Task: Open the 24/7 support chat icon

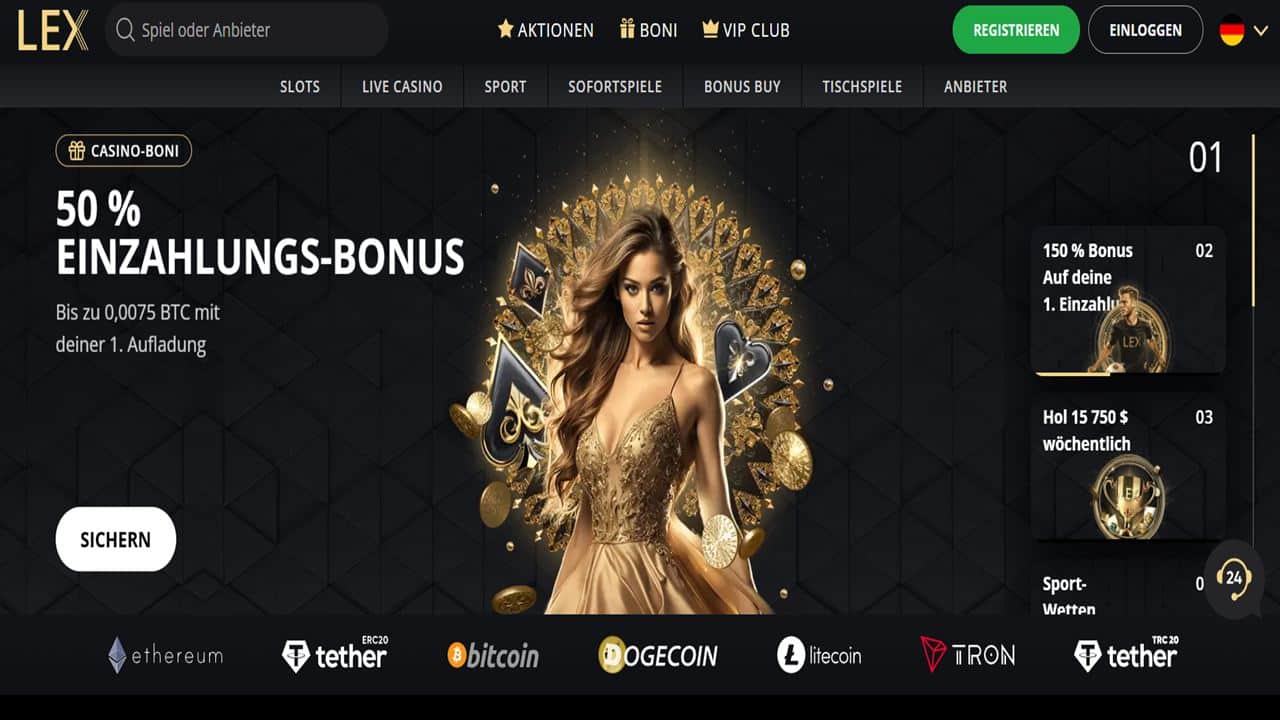Action: click(x=1234, y=578)
